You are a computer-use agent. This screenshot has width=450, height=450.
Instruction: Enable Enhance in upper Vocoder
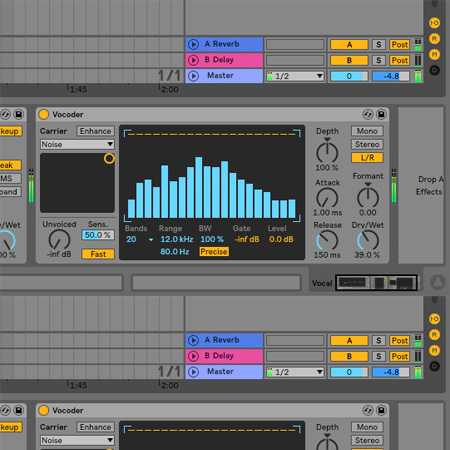click(x=95, y=131)
